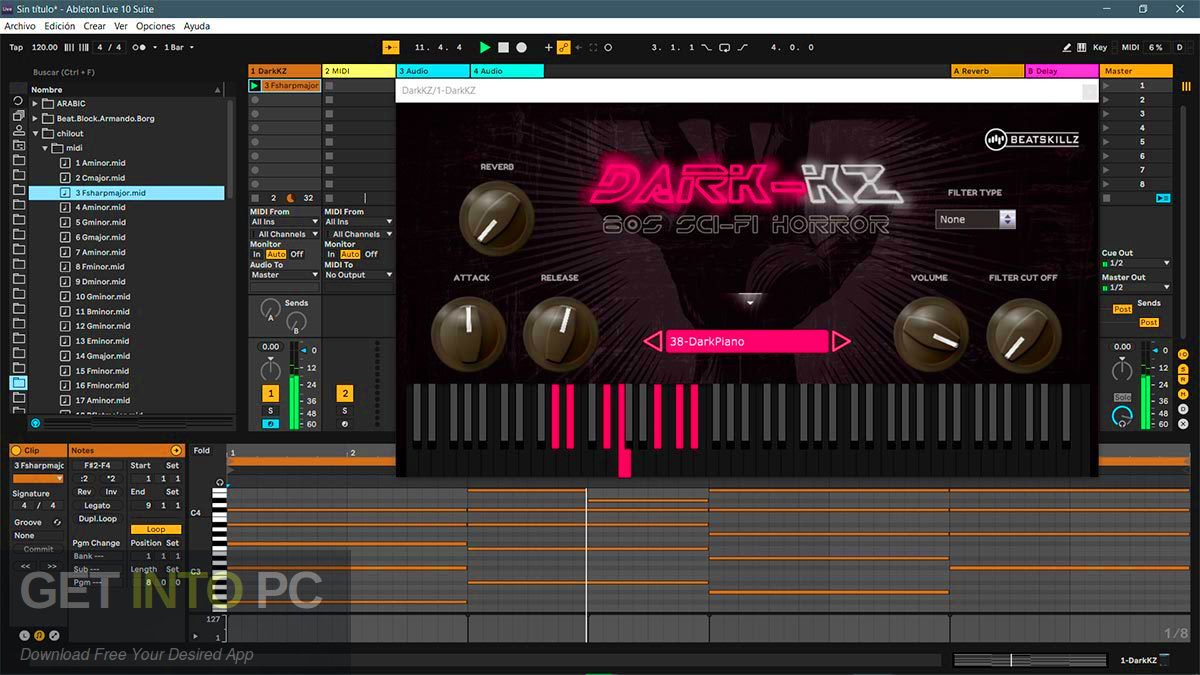The image size is (1200, 675).
Task: Toggle track 2 activator button
Action: click(344, 394)
